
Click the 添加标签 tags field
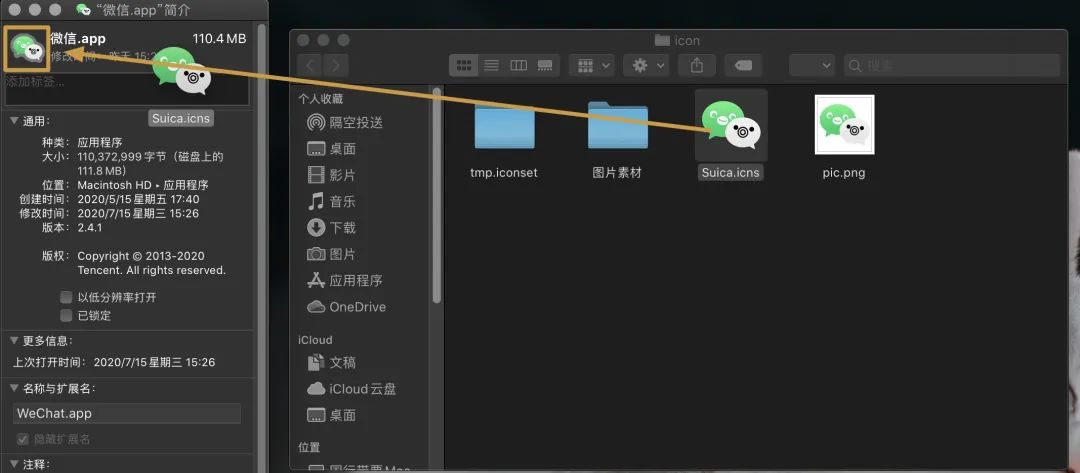pos(127,90)
